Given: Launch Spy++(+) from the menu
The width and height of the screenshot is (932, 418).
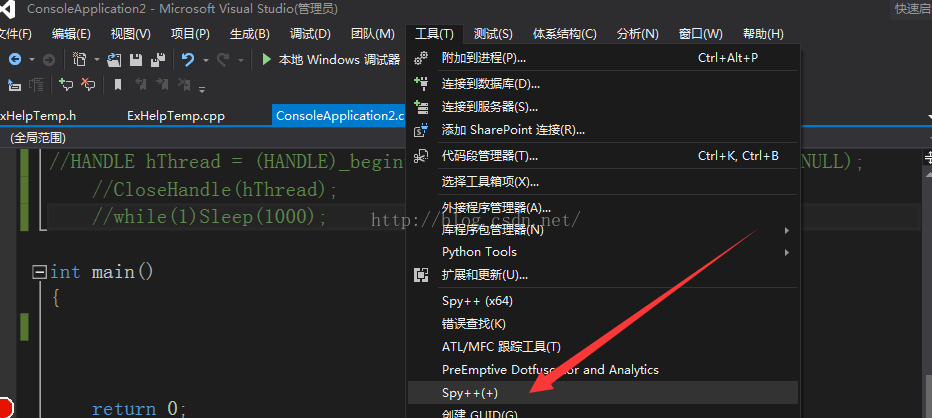Looking at the screenshot, I should (603, 393).
